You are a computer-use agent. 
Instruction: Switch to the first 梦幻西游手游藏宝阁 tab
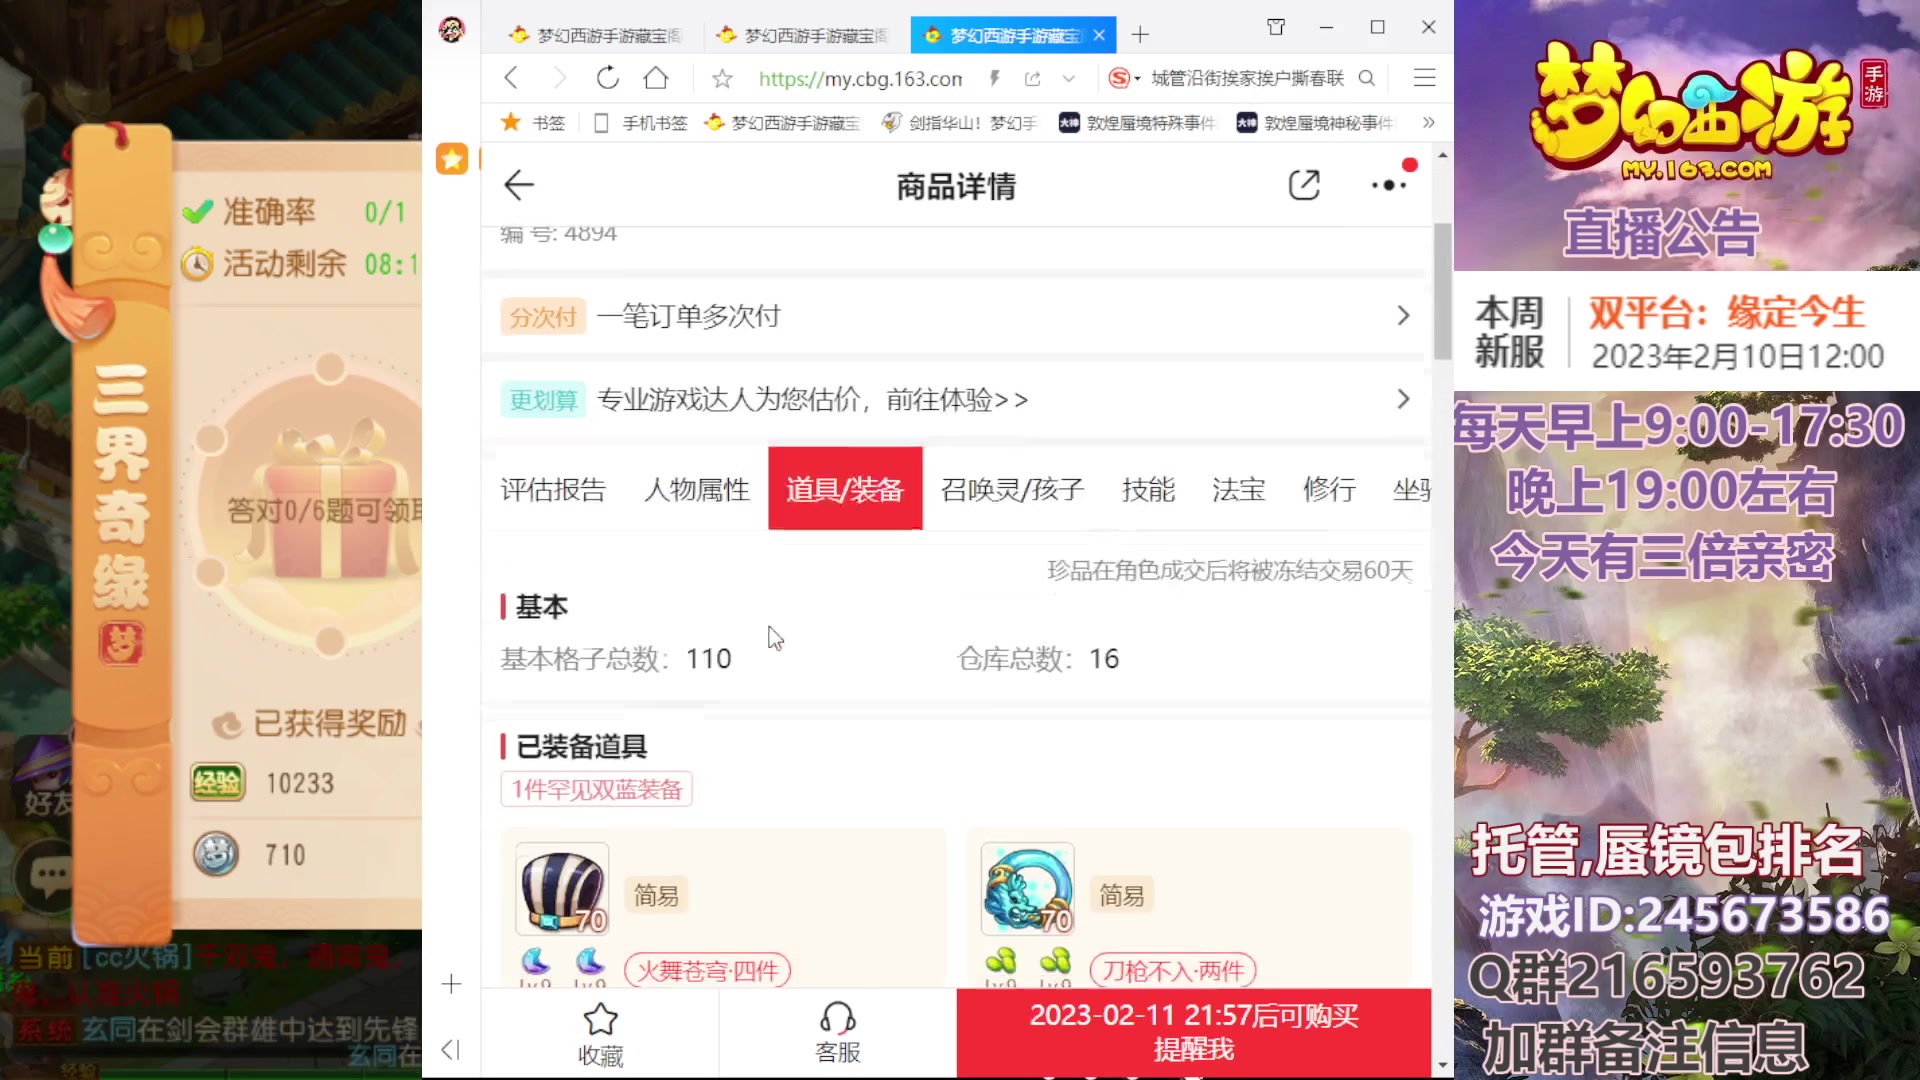point(596,35)
